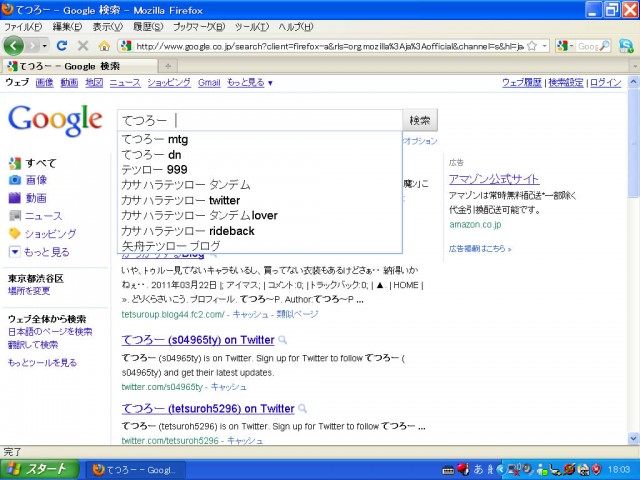Image resolution: width=640 pixels, height=480 pixels.
Task: Expand sidebar もっと見る arrow
Action: [x=15, y=252]
